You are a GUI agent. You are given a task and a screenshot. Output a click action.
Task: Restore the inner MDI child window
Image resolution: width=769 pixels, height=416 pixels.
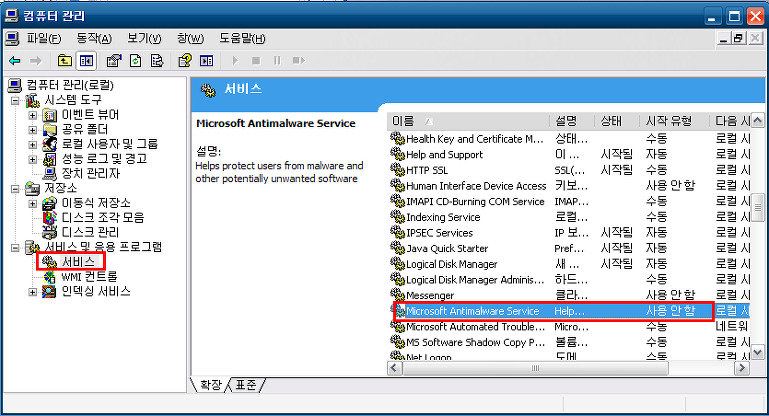739,38
